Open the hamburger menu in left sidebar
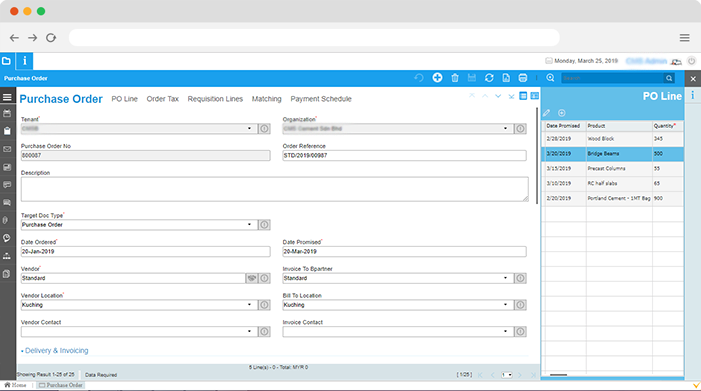This screenshot has height=391, width=701. point(7,97)
